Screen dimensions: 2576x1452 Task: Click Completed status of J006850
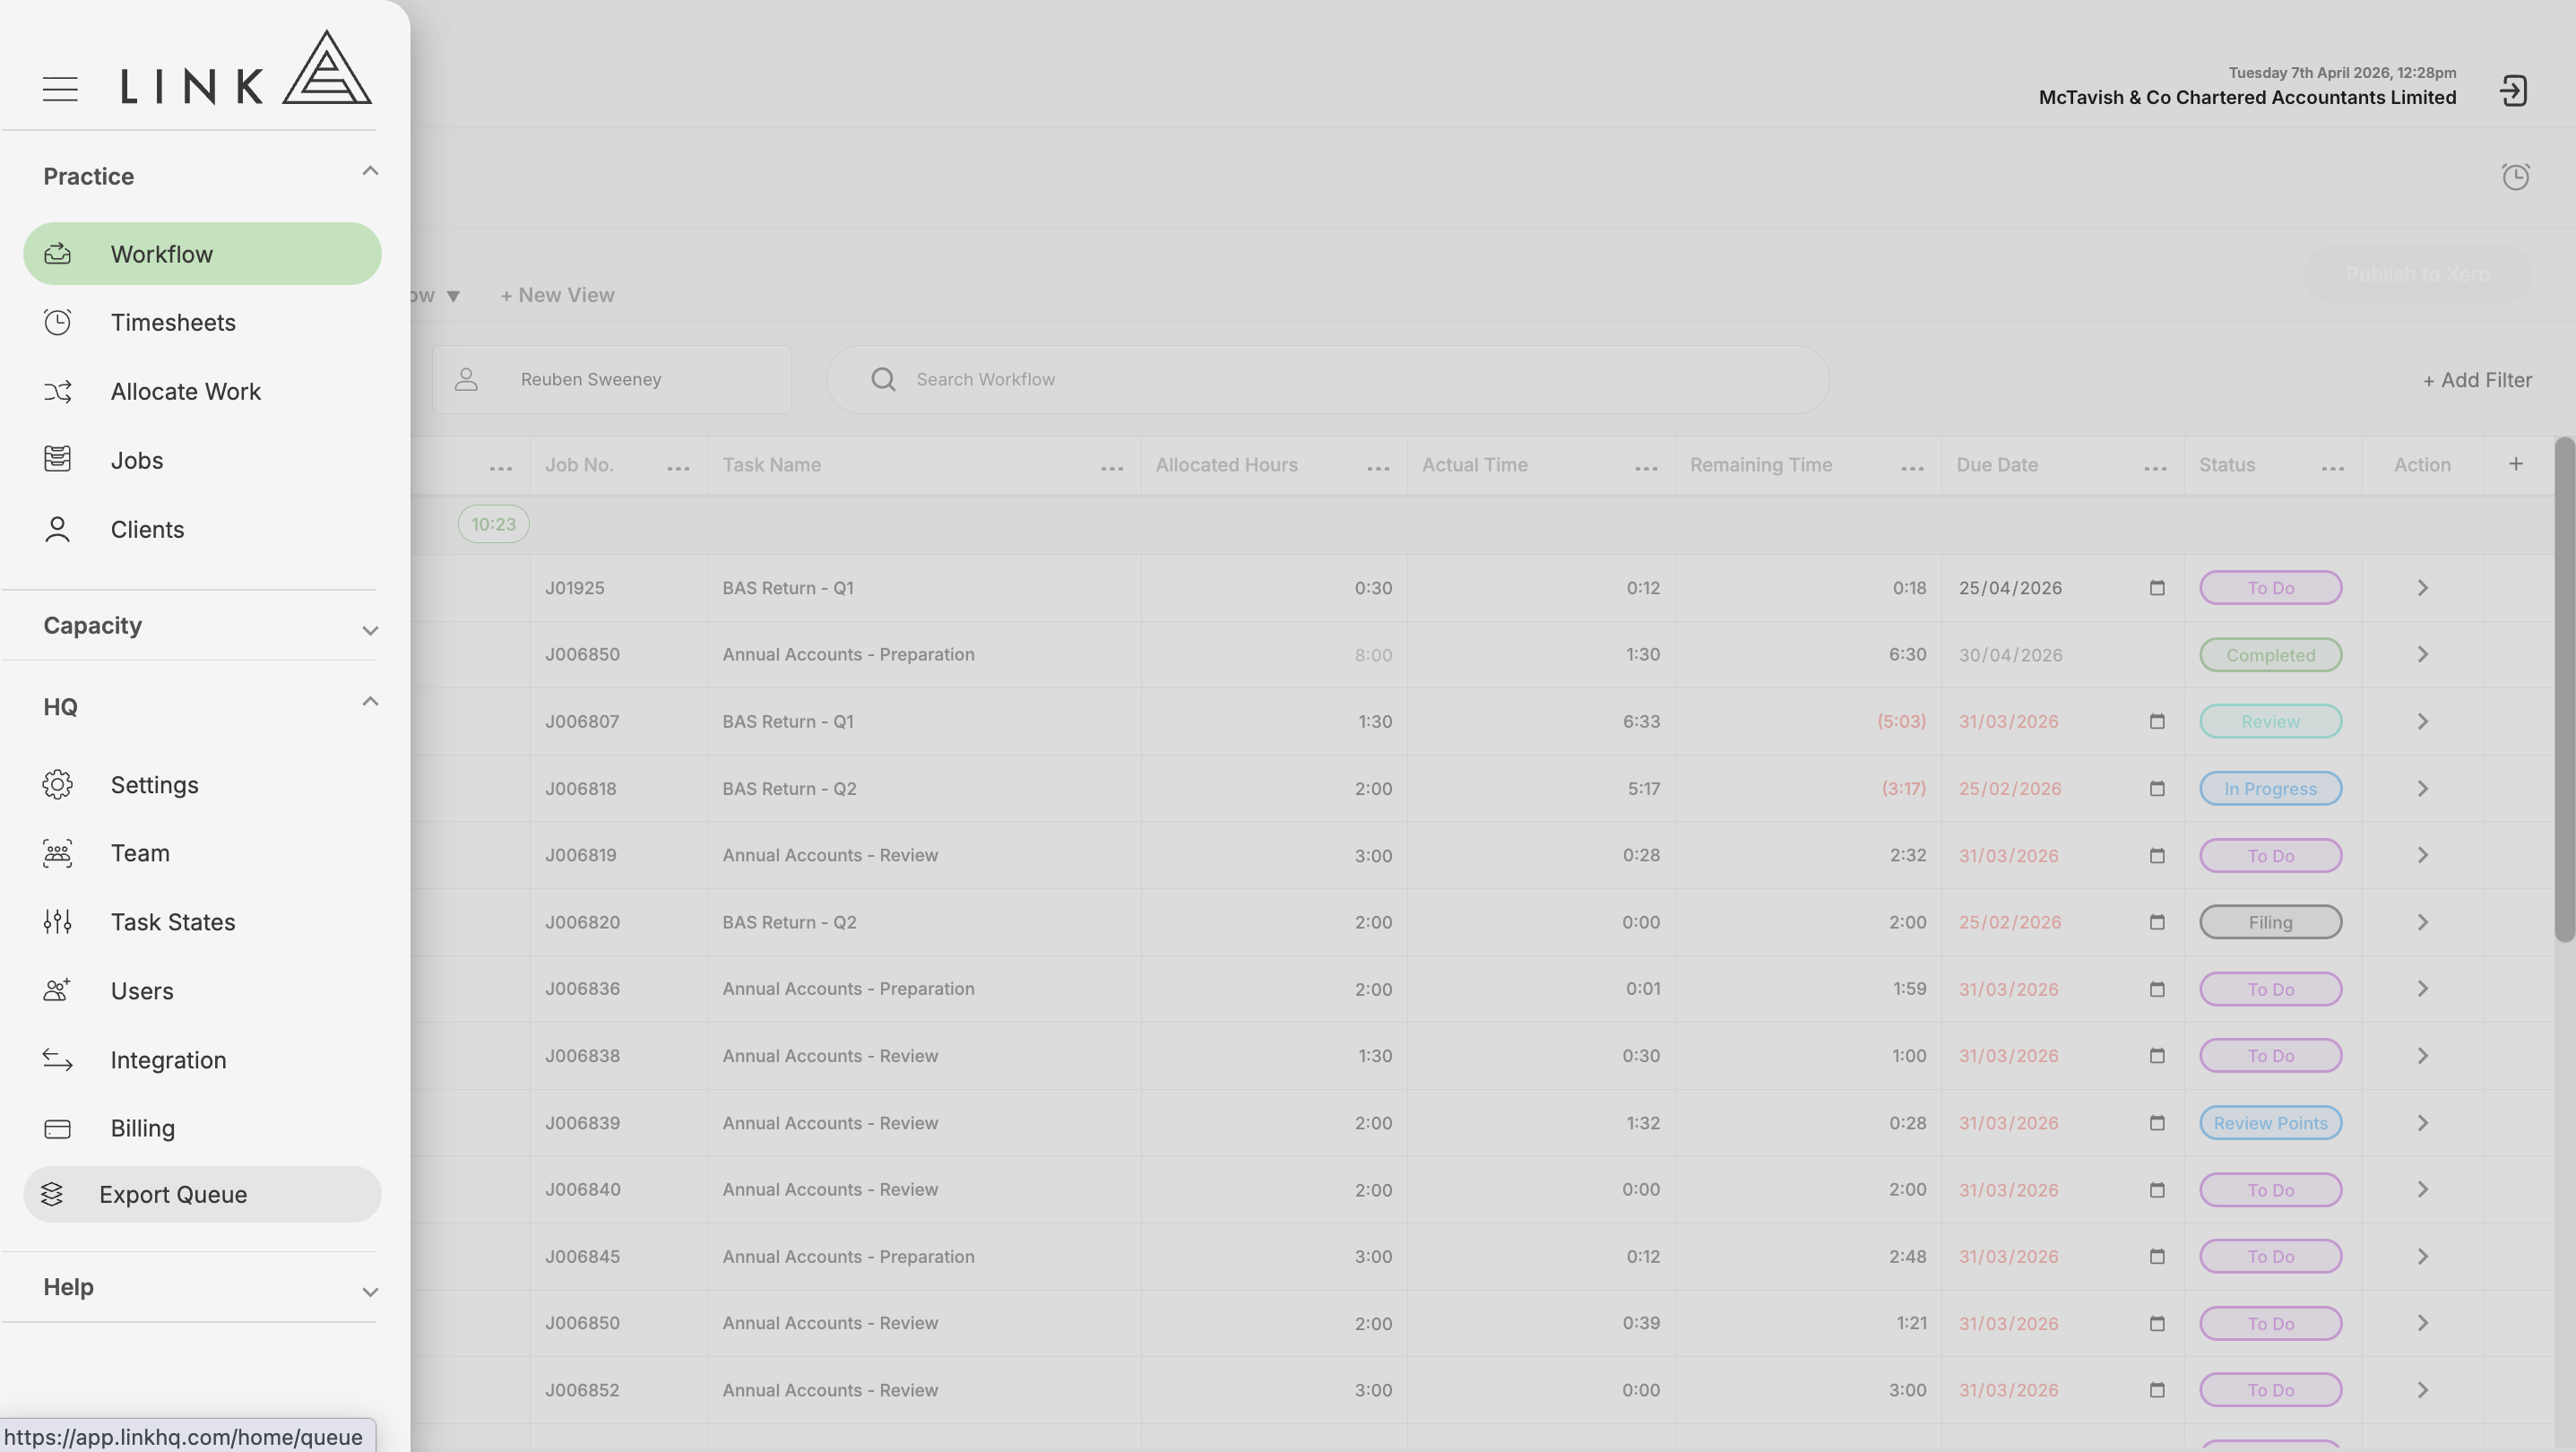(2271, 655)
